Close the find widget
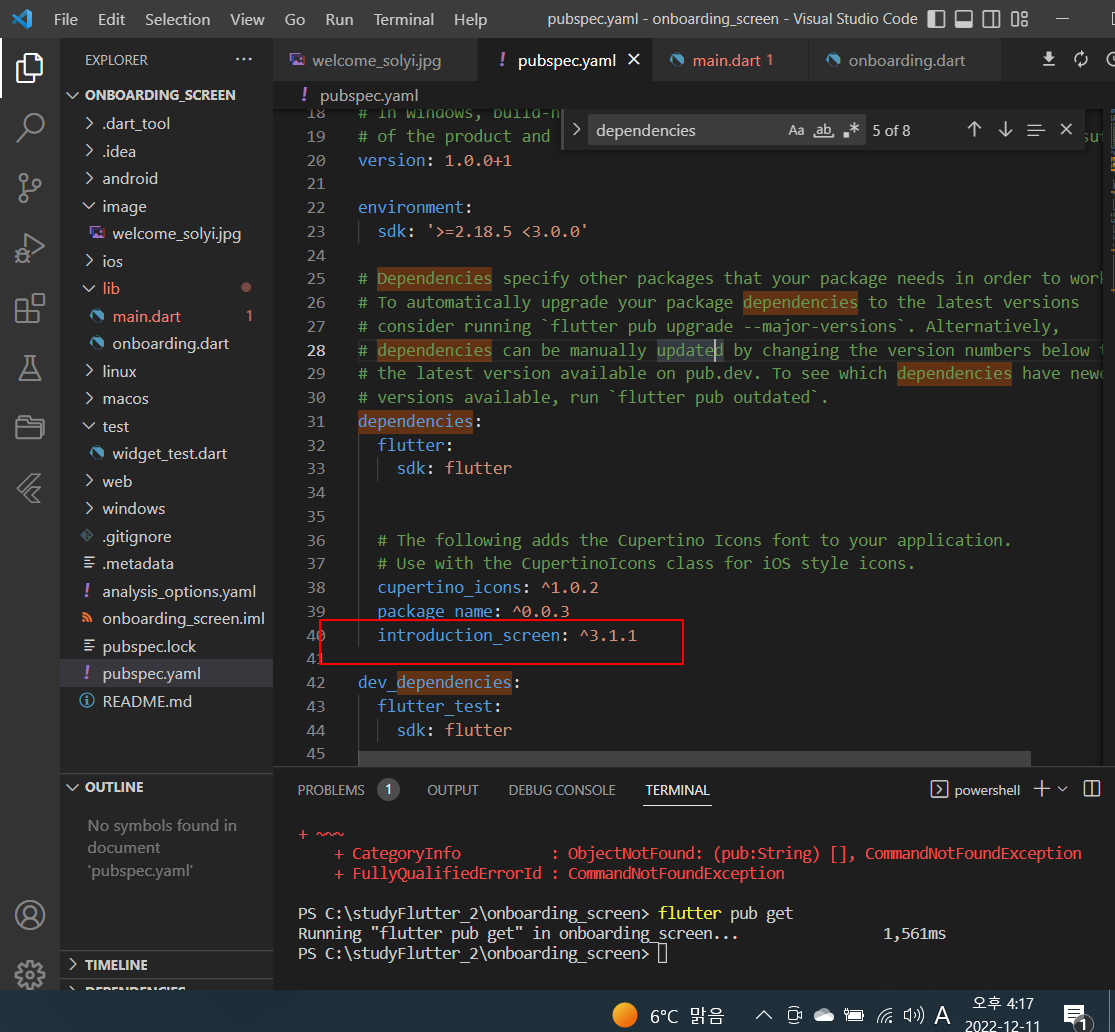 (x=1066, y=129)
